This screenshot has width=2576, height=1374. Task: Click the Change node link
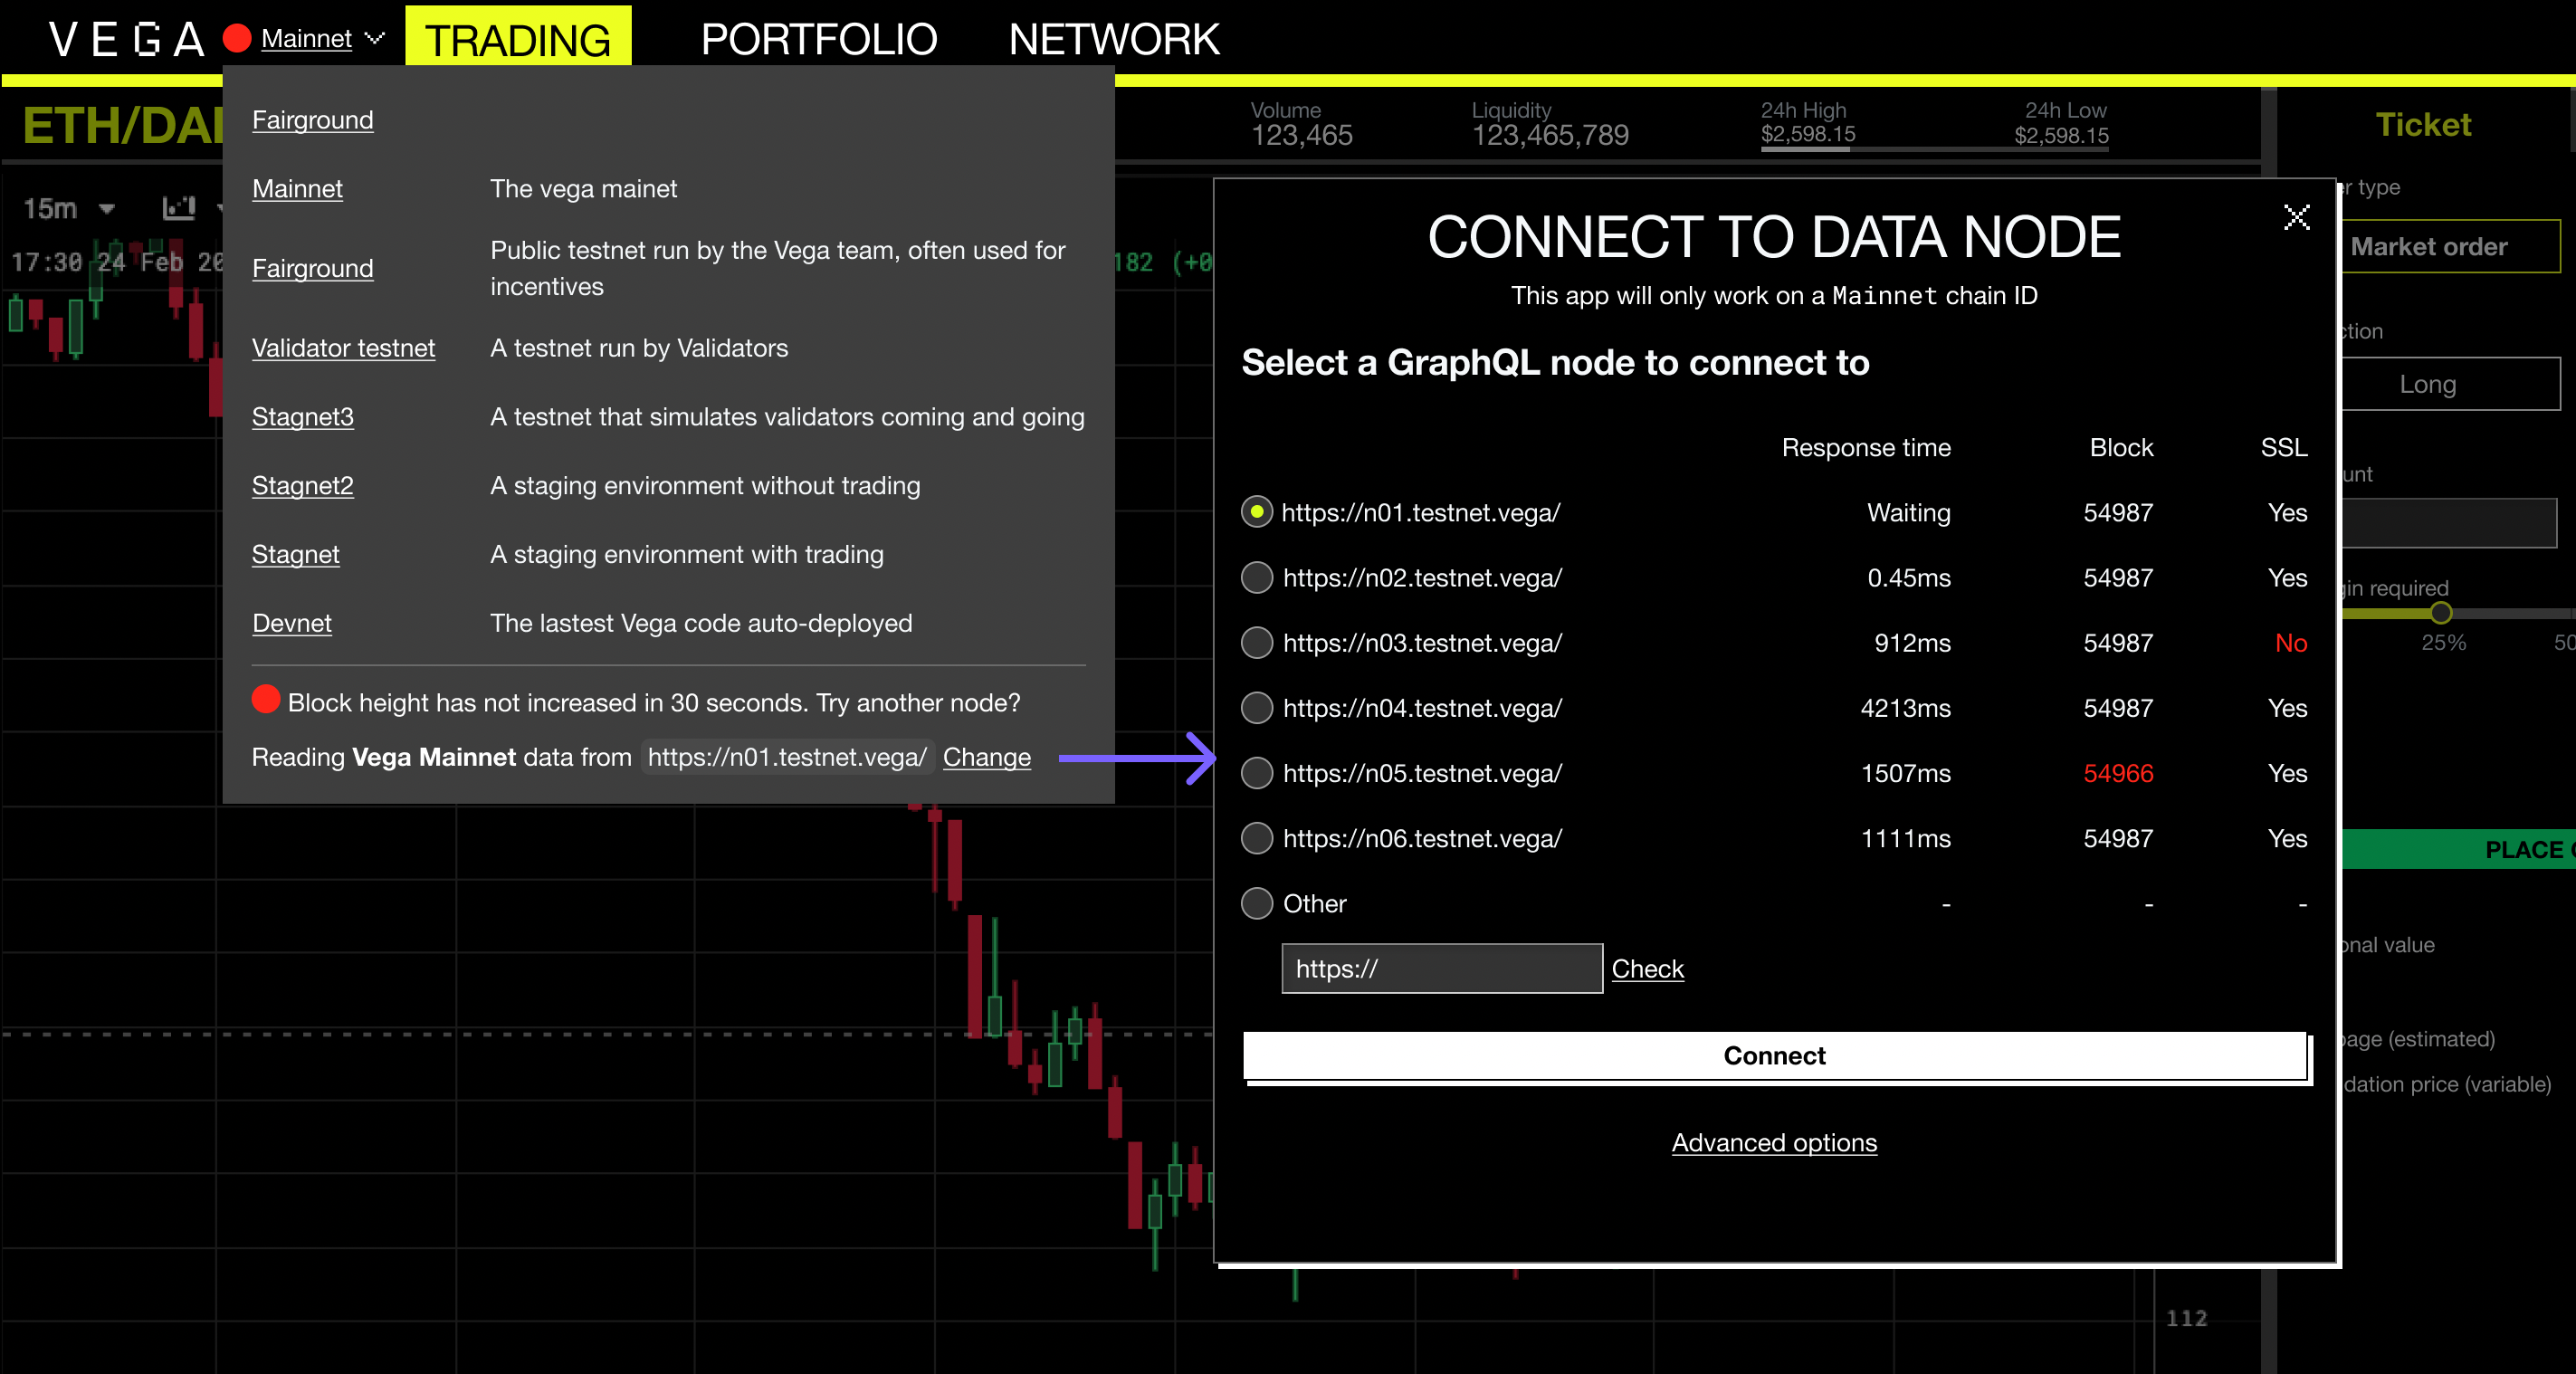(x=986, y=757)
